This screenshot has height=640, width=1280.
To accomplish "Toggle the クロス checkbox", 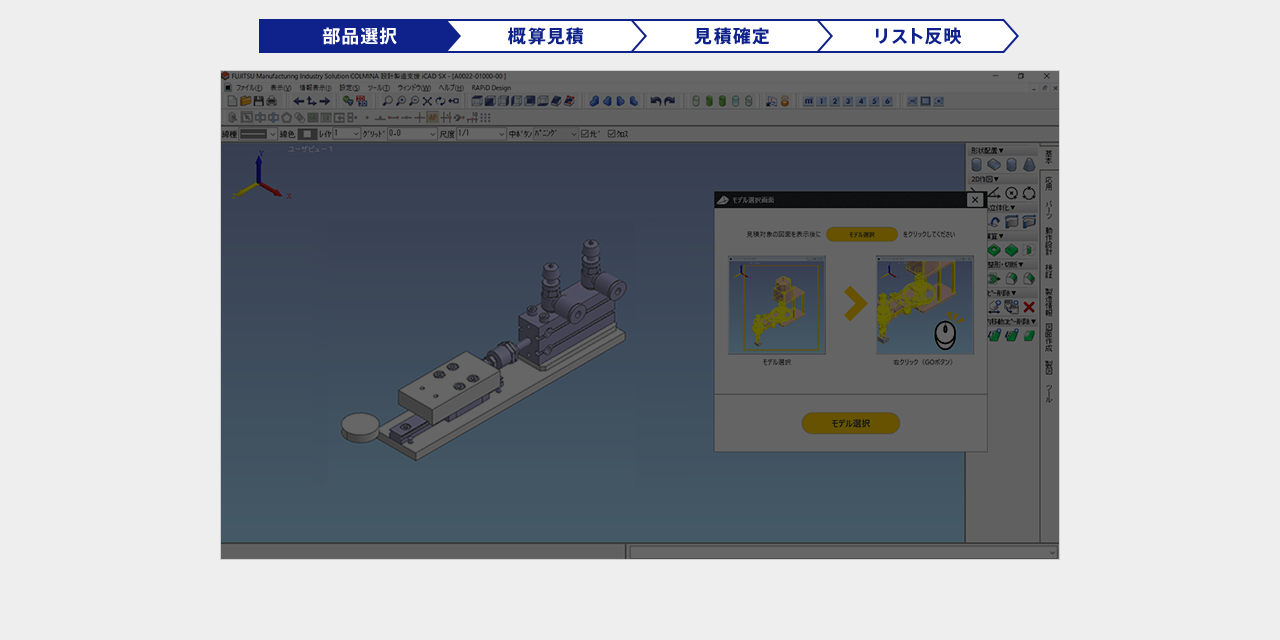I will click(x=612, y=133).
